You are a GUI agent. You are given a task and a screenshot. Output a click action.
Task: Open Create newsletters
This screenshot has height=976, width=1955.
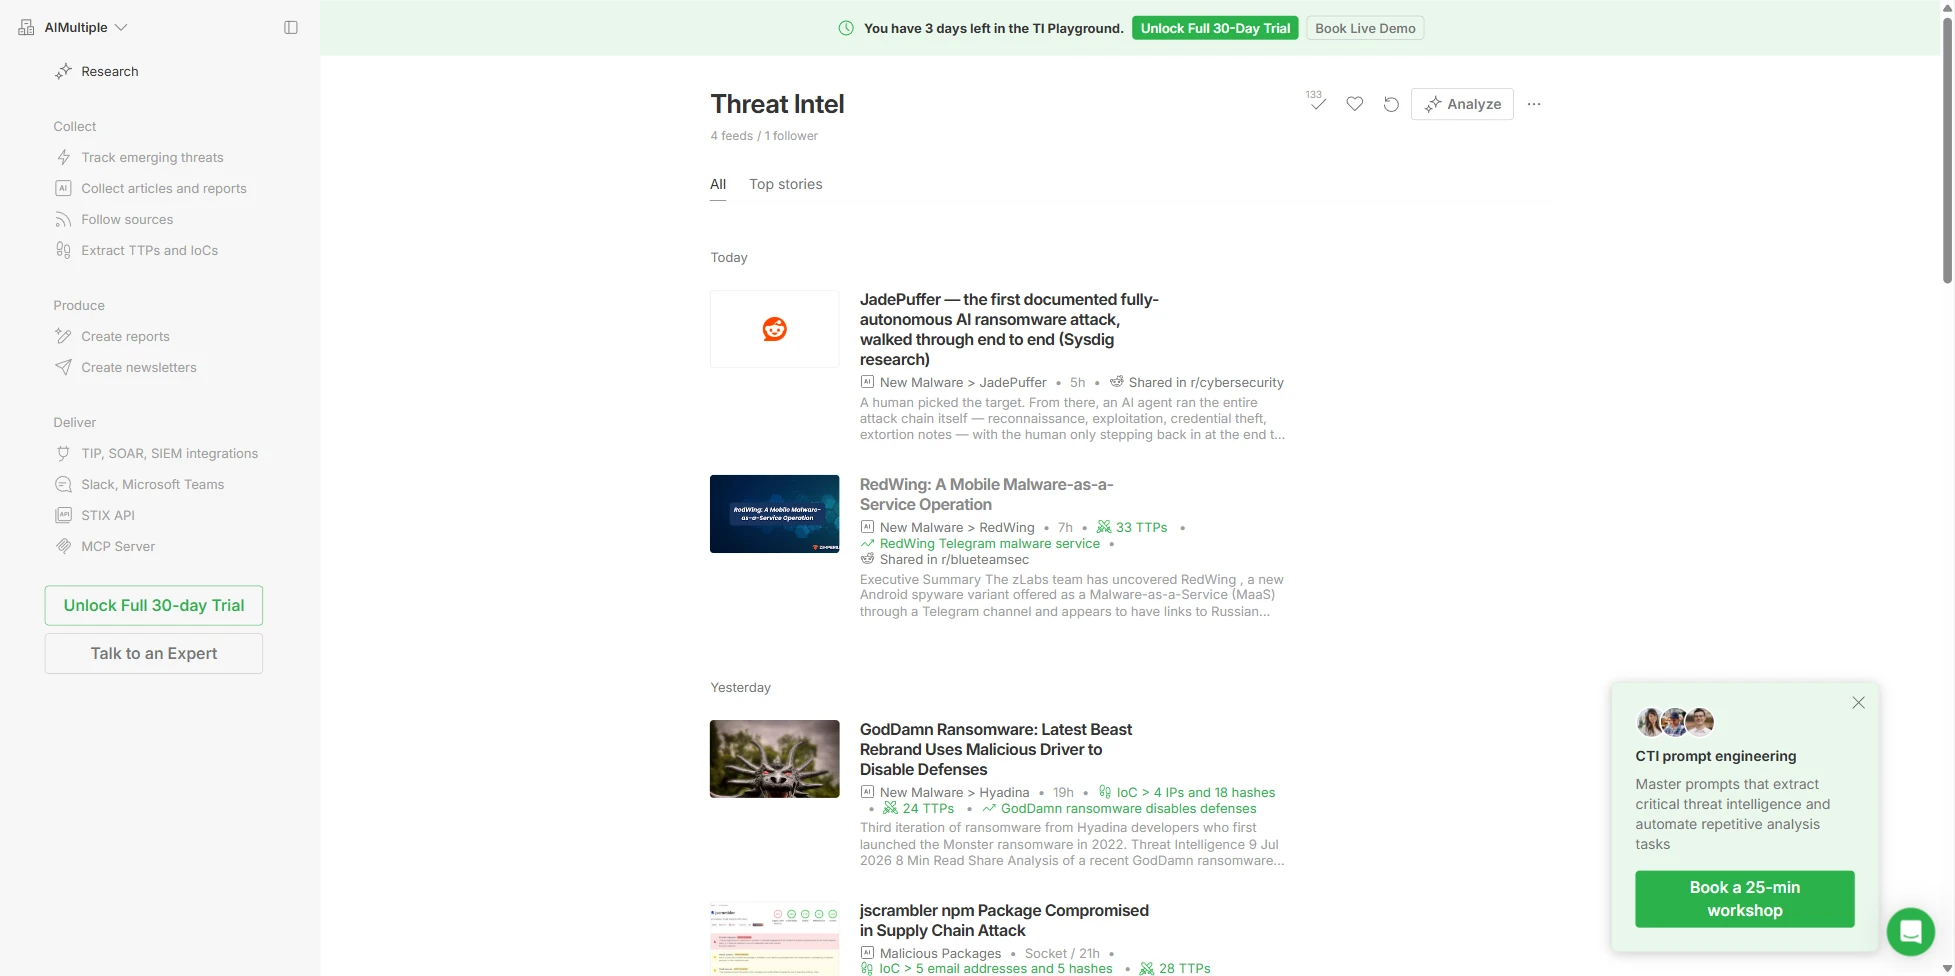pos(139,367)
